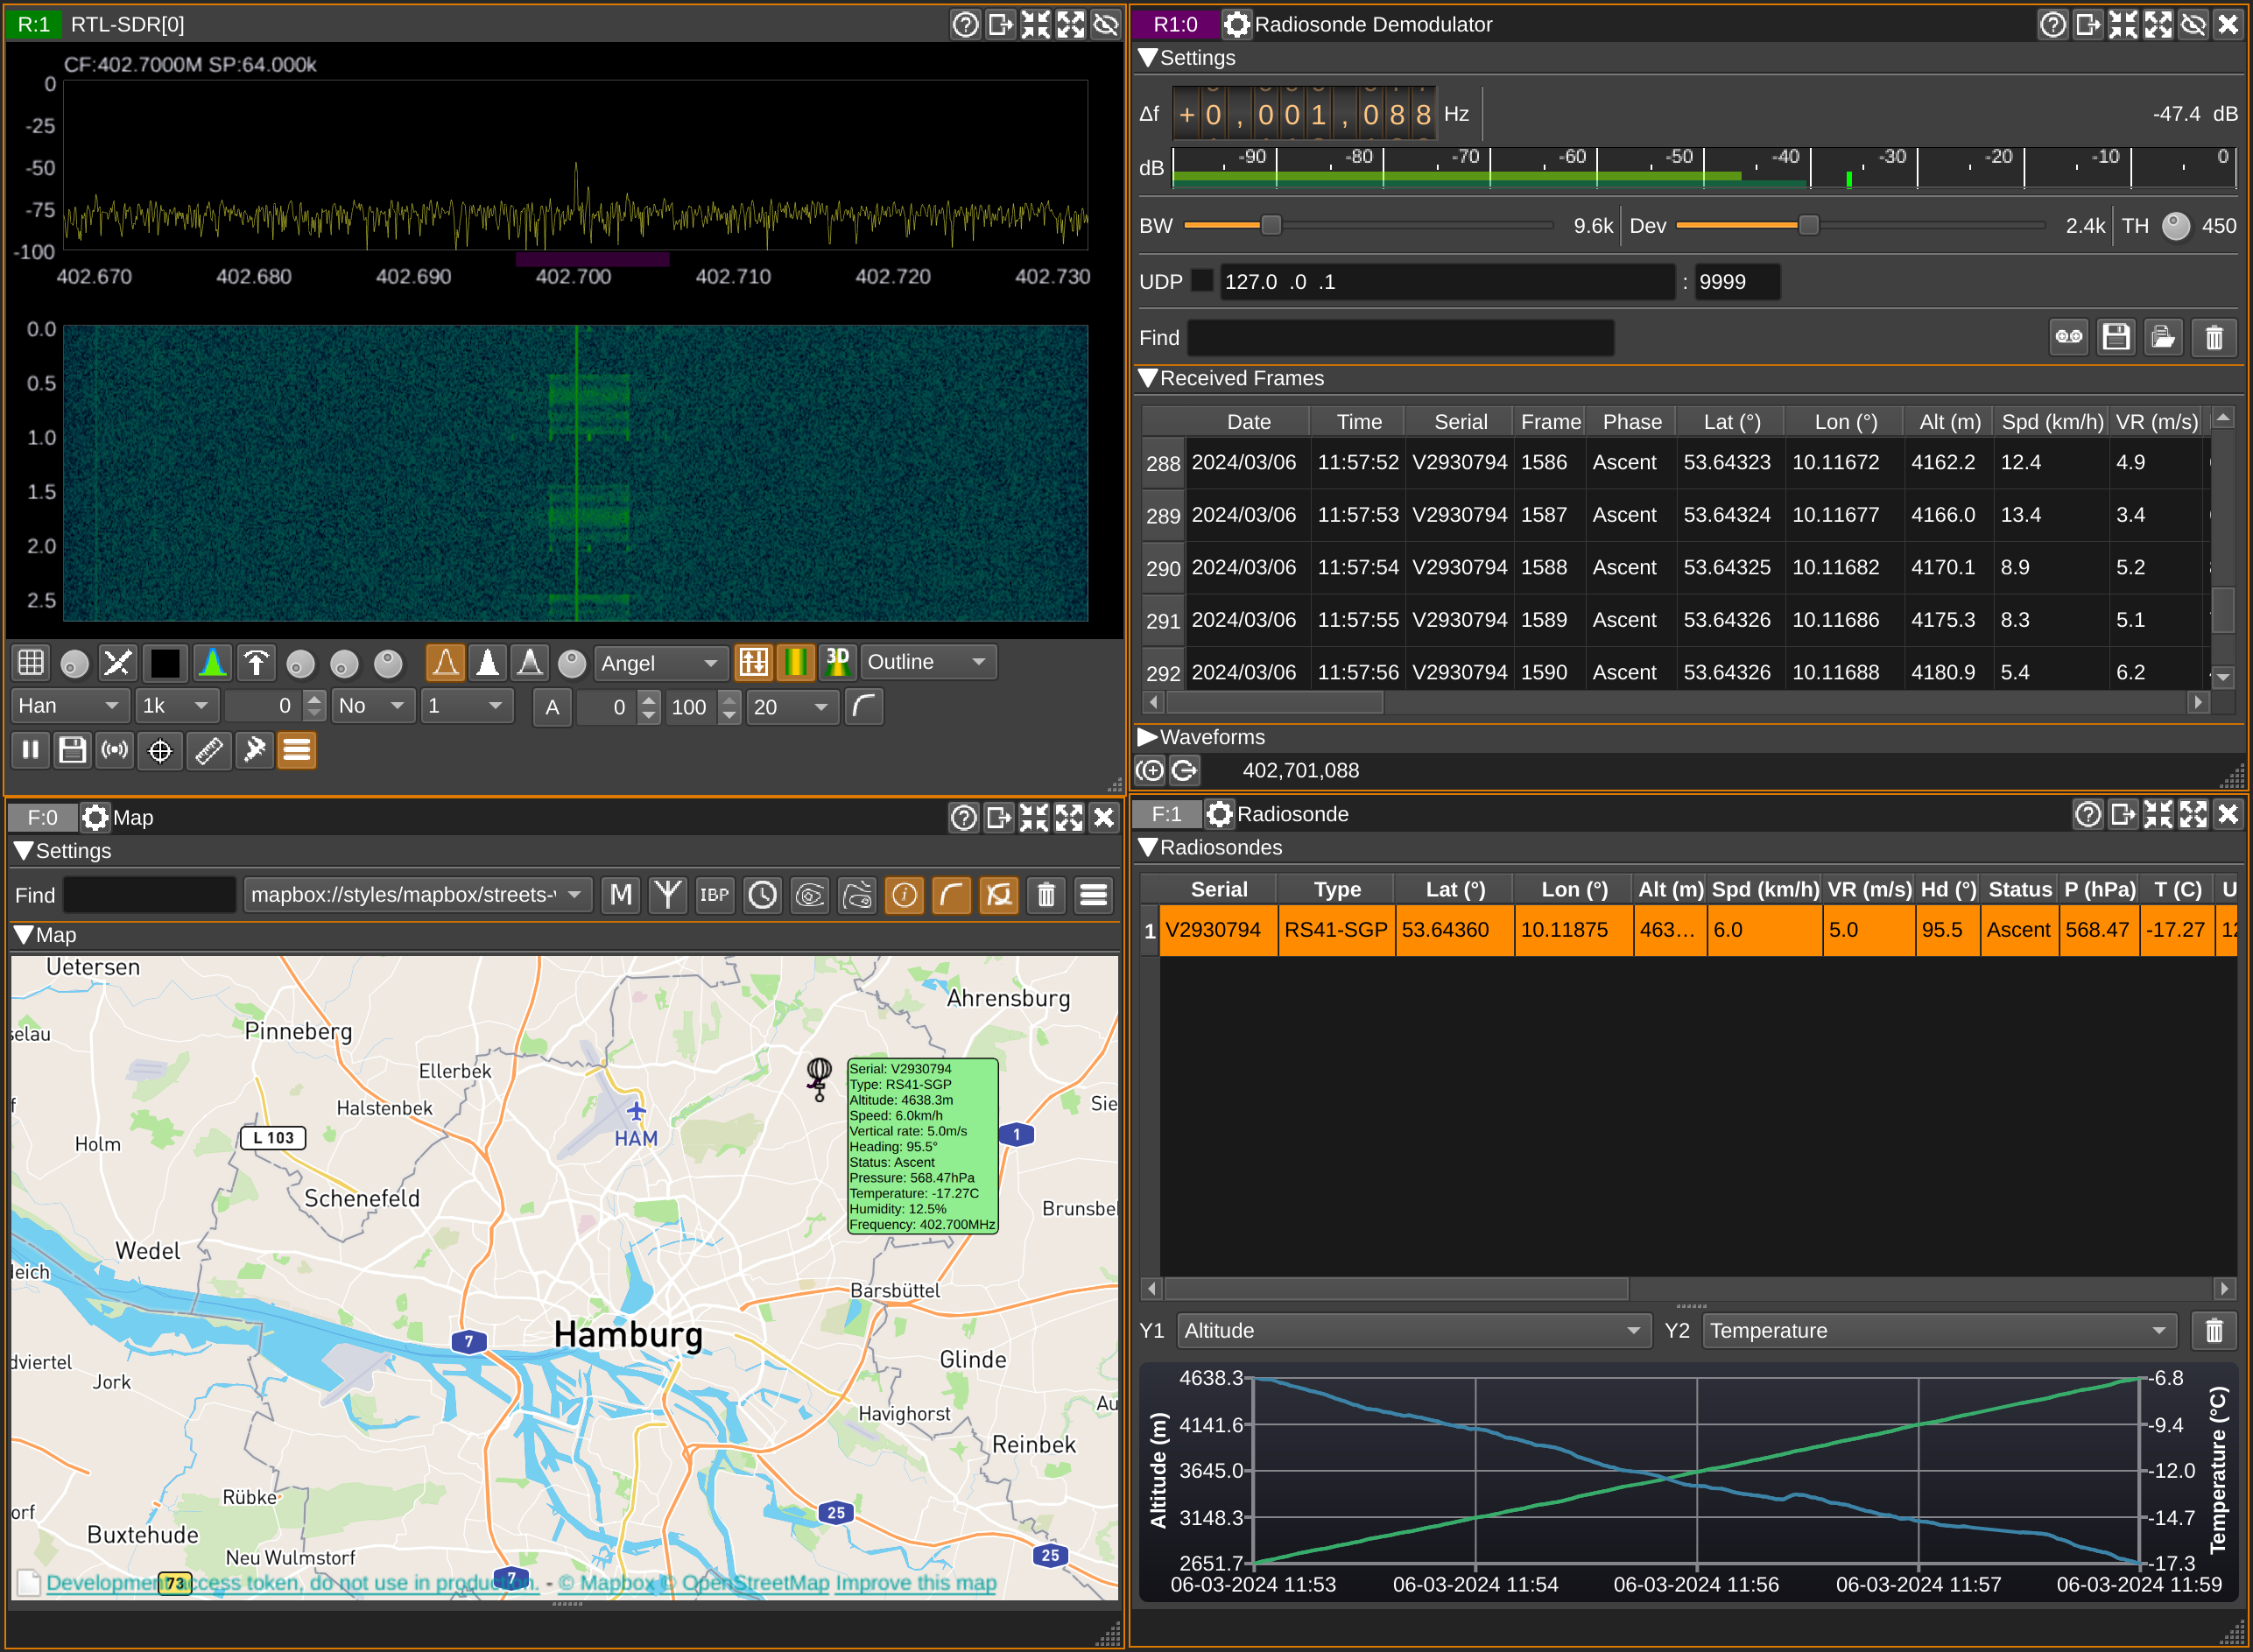Toggle map item names info button
This screenshot has height=1652, width=2253.
[x=904, y=894]
